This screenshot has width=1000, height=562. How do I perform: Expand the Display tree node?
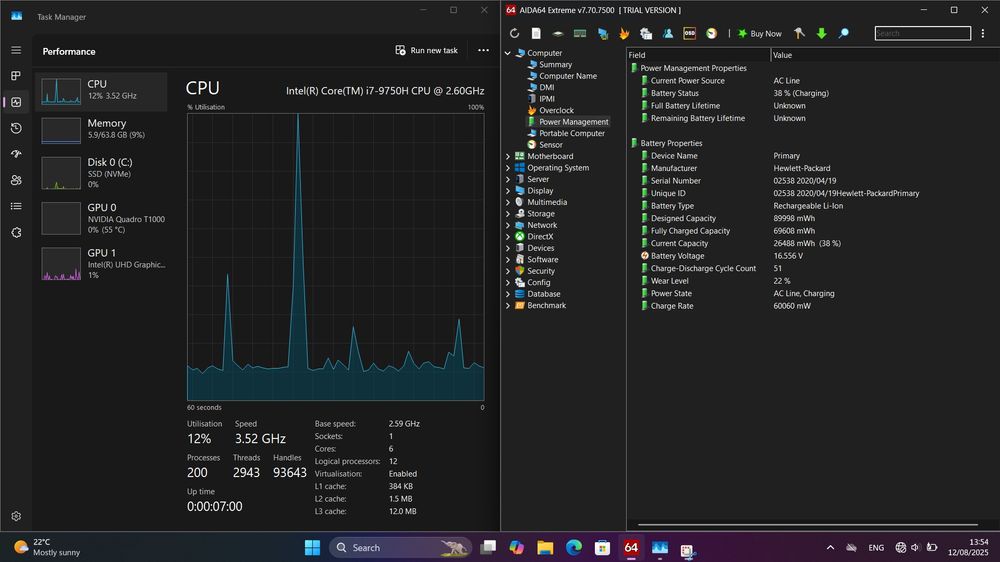tap(508, 191)
